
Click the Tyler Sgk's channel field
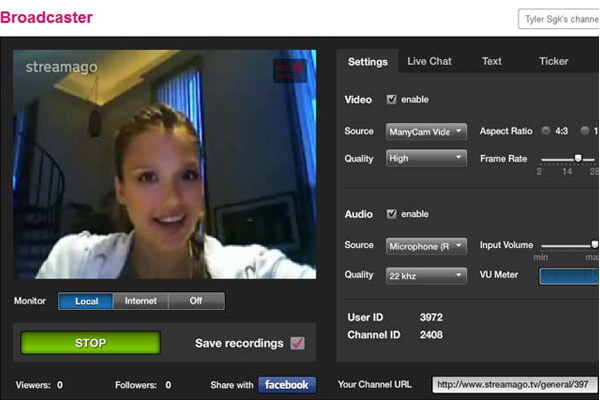coord(559,19)
